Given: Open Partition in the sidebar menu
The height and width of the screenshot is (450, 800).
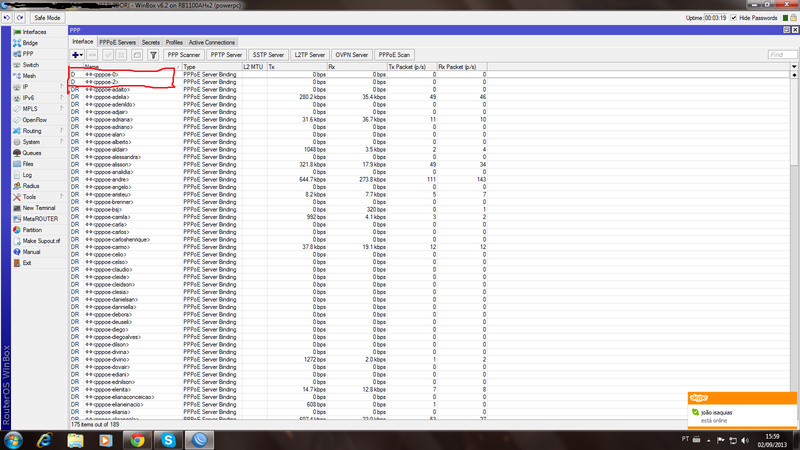Looking at the screenshot, I should pyautogui.click(x=32, y=230).
